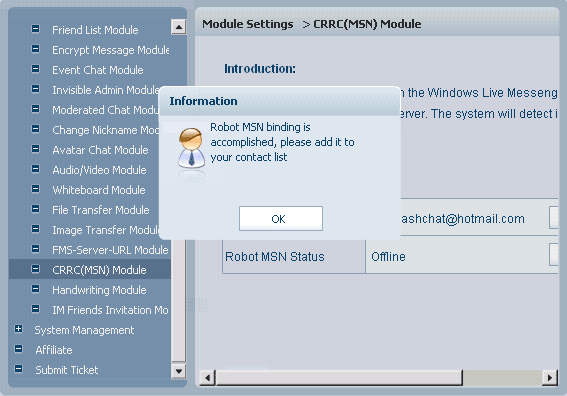Select Audio/Video Module in sidebar
Viewport: 567px width, 396px height.
pos(99,170)
